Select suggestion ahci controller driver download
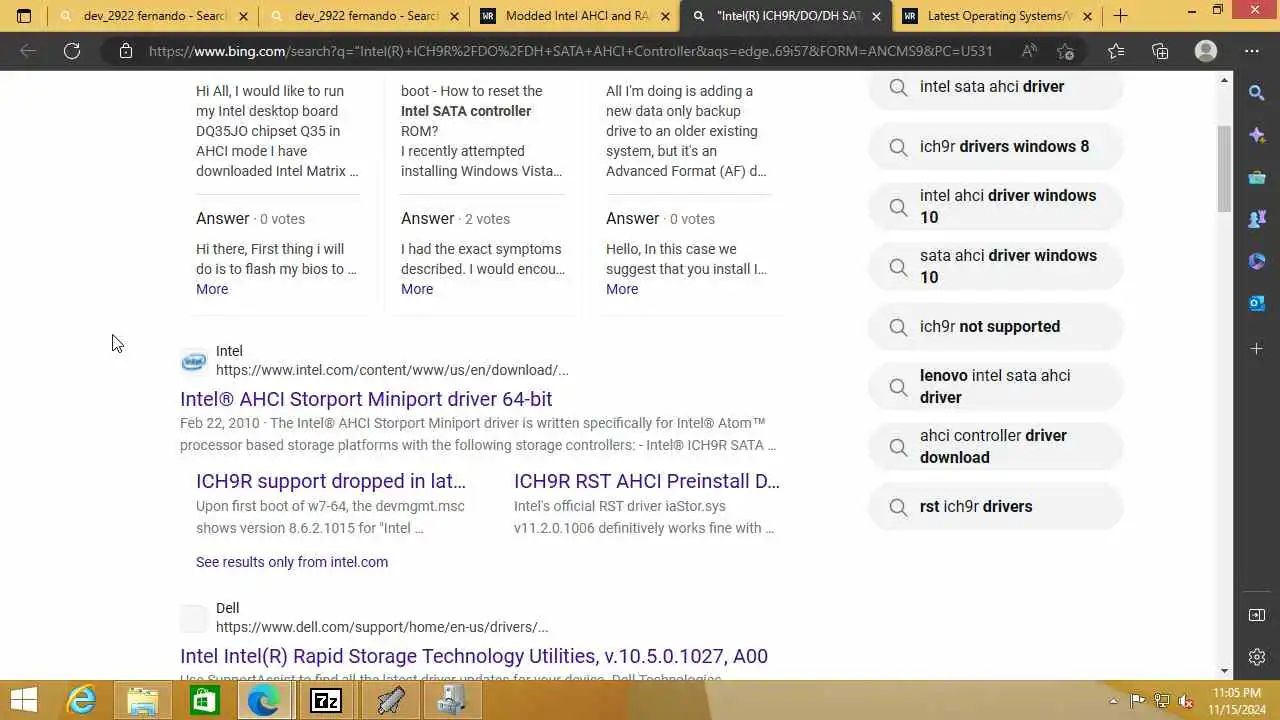1280x720 pixels. (x=996, y=446)
